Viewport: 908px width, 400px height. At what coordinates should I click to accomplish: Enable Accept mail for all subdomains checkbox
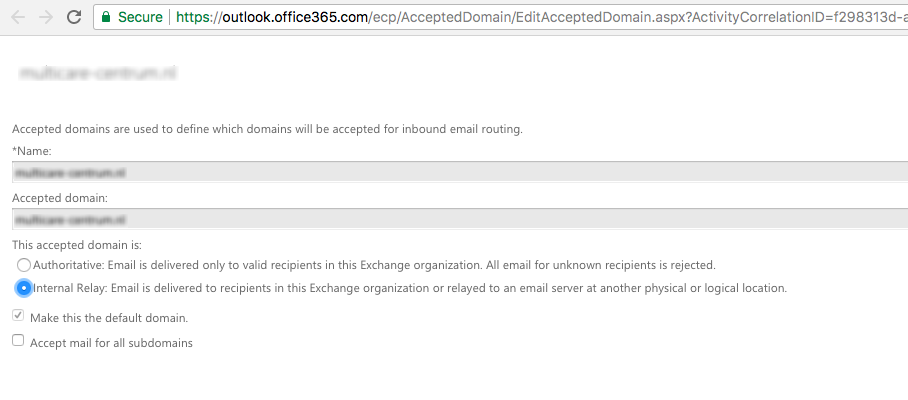pyautogui.click(x=18, y=340)
